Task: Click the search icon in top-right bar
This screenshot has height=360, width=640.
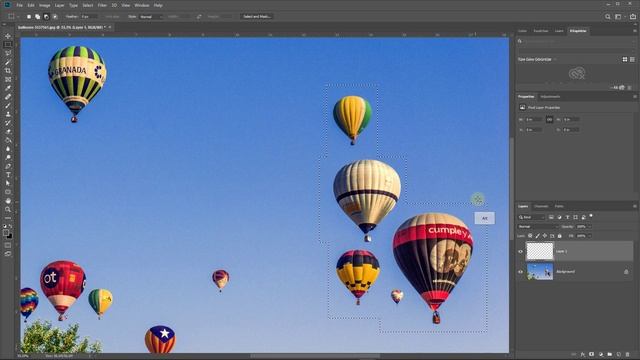Action: point(608,17)
